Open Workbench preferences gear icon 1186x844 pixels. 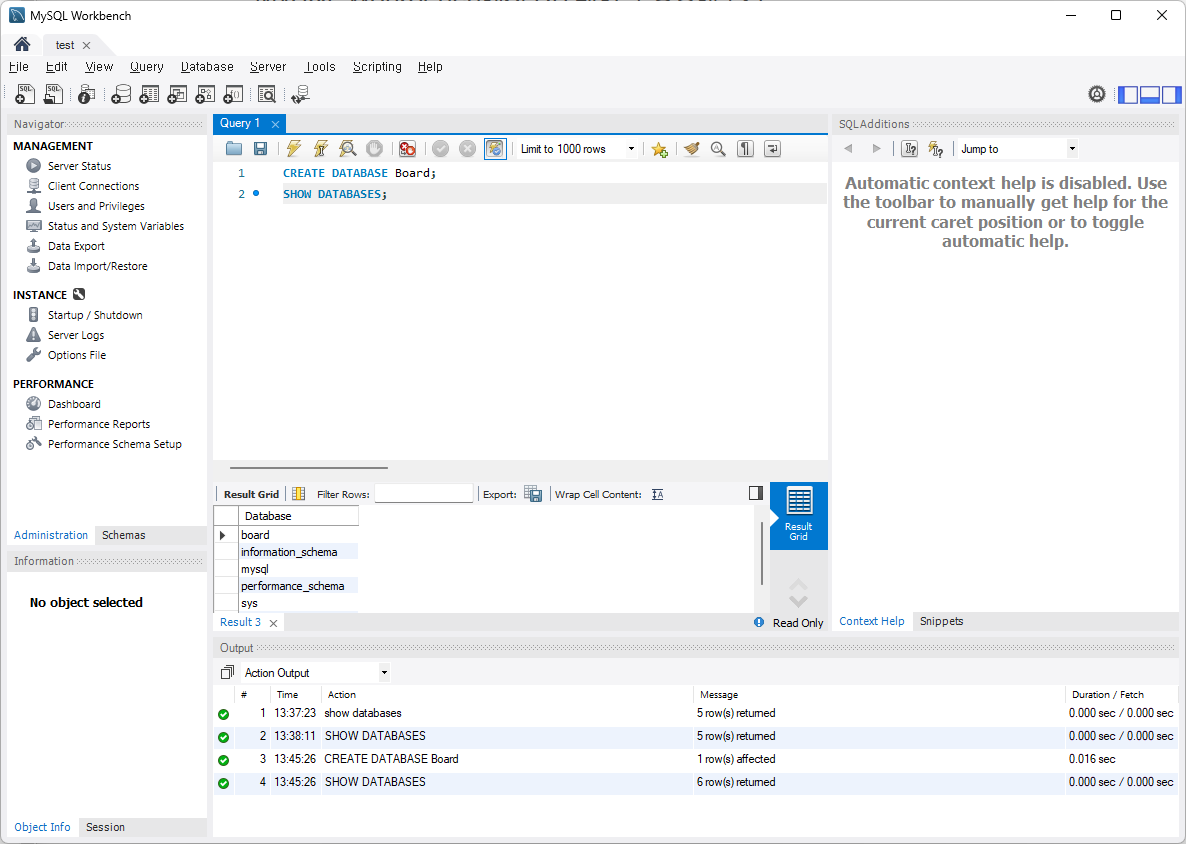(1097, 94)
